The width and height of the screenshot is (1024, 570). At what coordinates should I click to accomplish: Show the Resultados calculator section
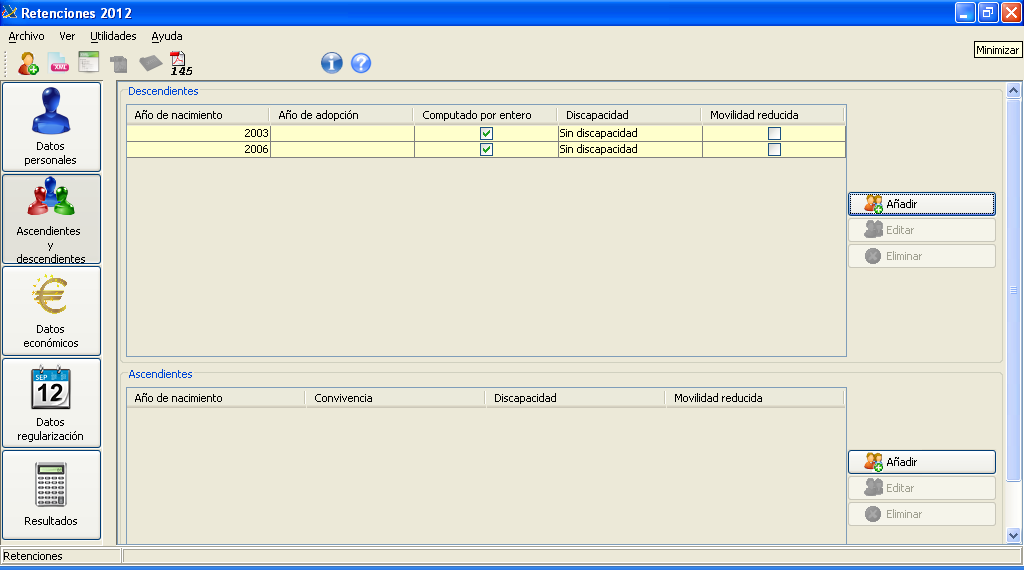(51, 495)
